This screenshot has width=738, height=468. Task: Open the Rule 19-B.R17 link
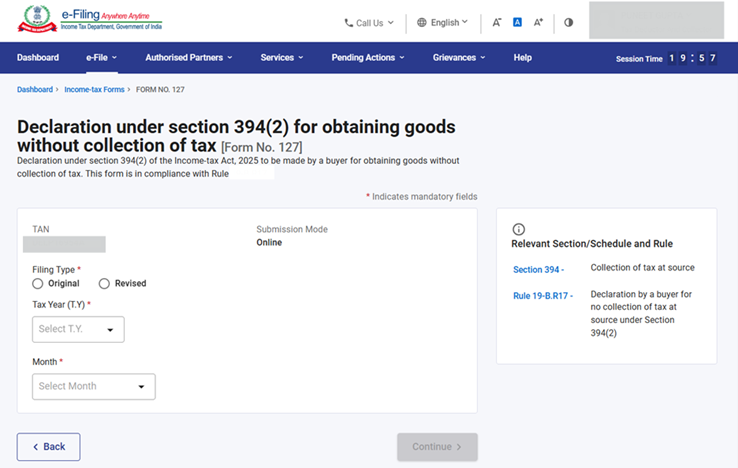pos(543,296)
